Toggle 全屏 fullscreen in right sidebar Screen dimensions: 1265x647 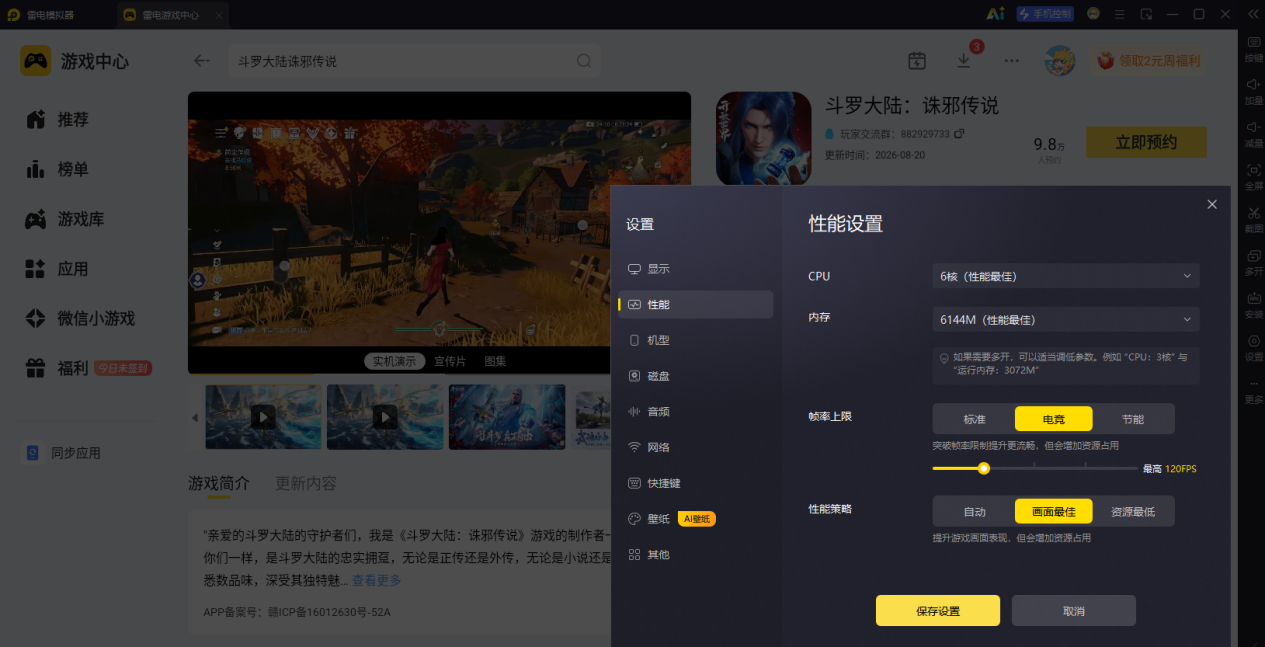point(1253,177)
